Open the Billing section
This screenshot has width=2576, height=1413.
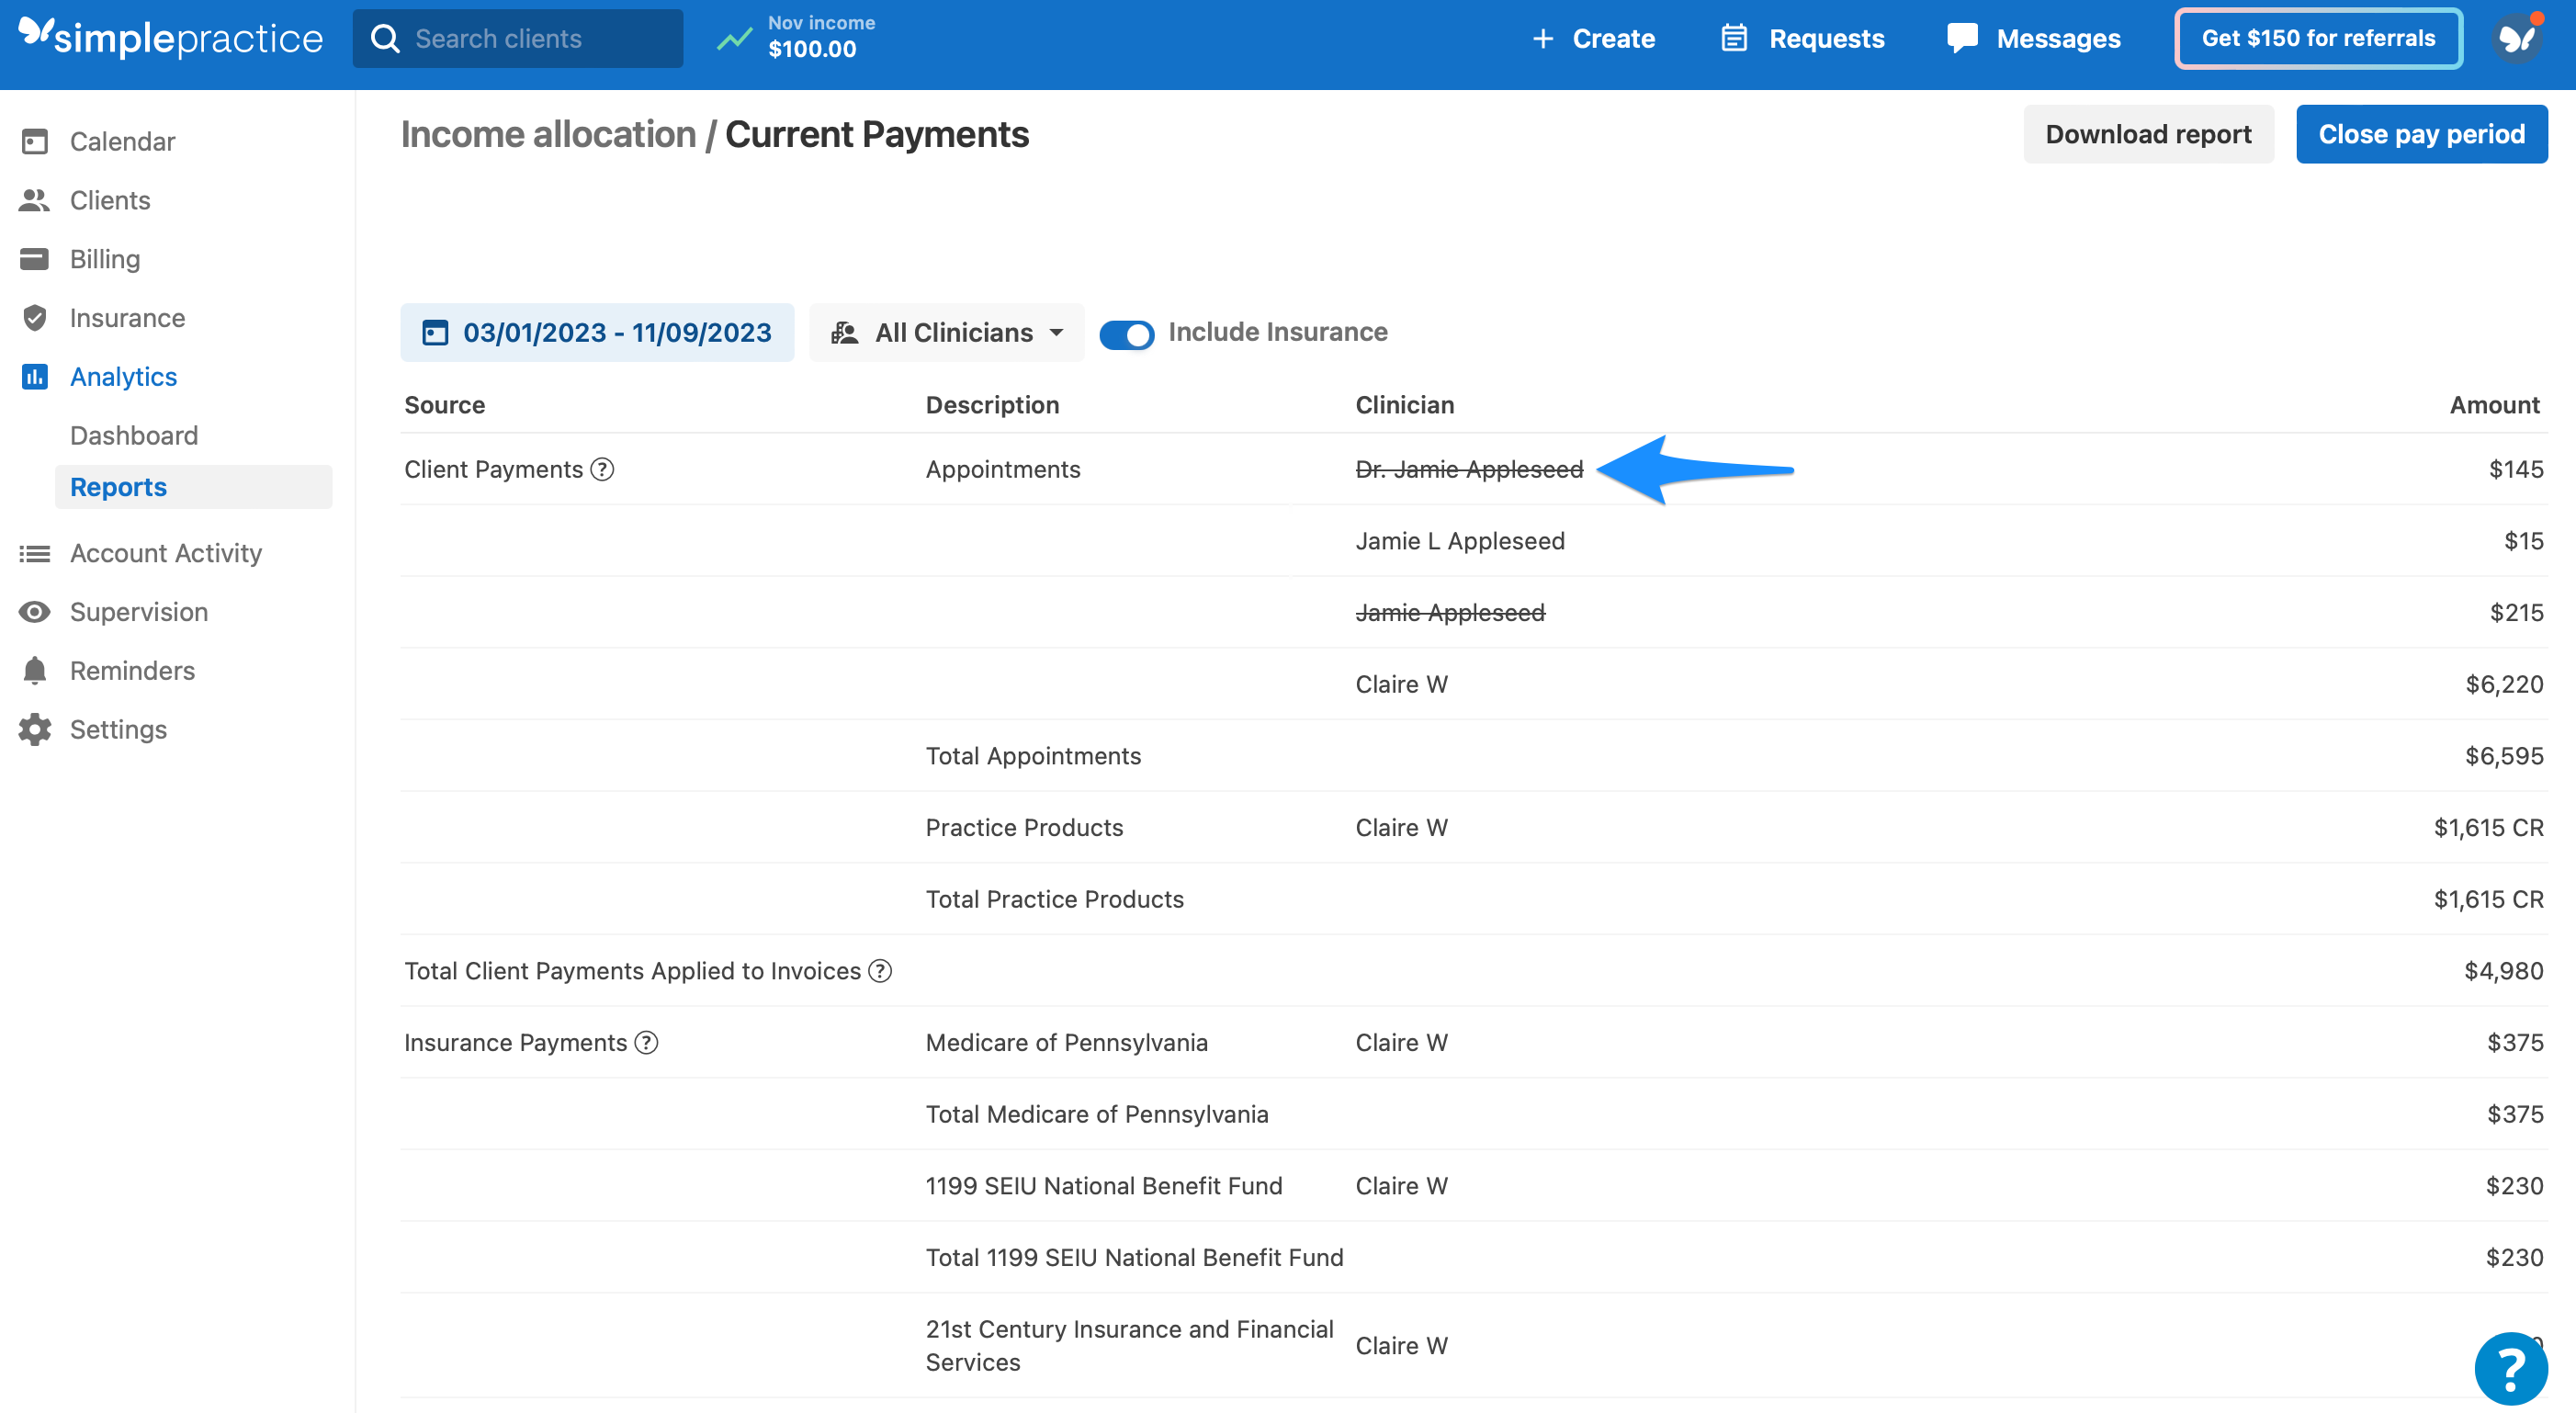pos(104,258)
